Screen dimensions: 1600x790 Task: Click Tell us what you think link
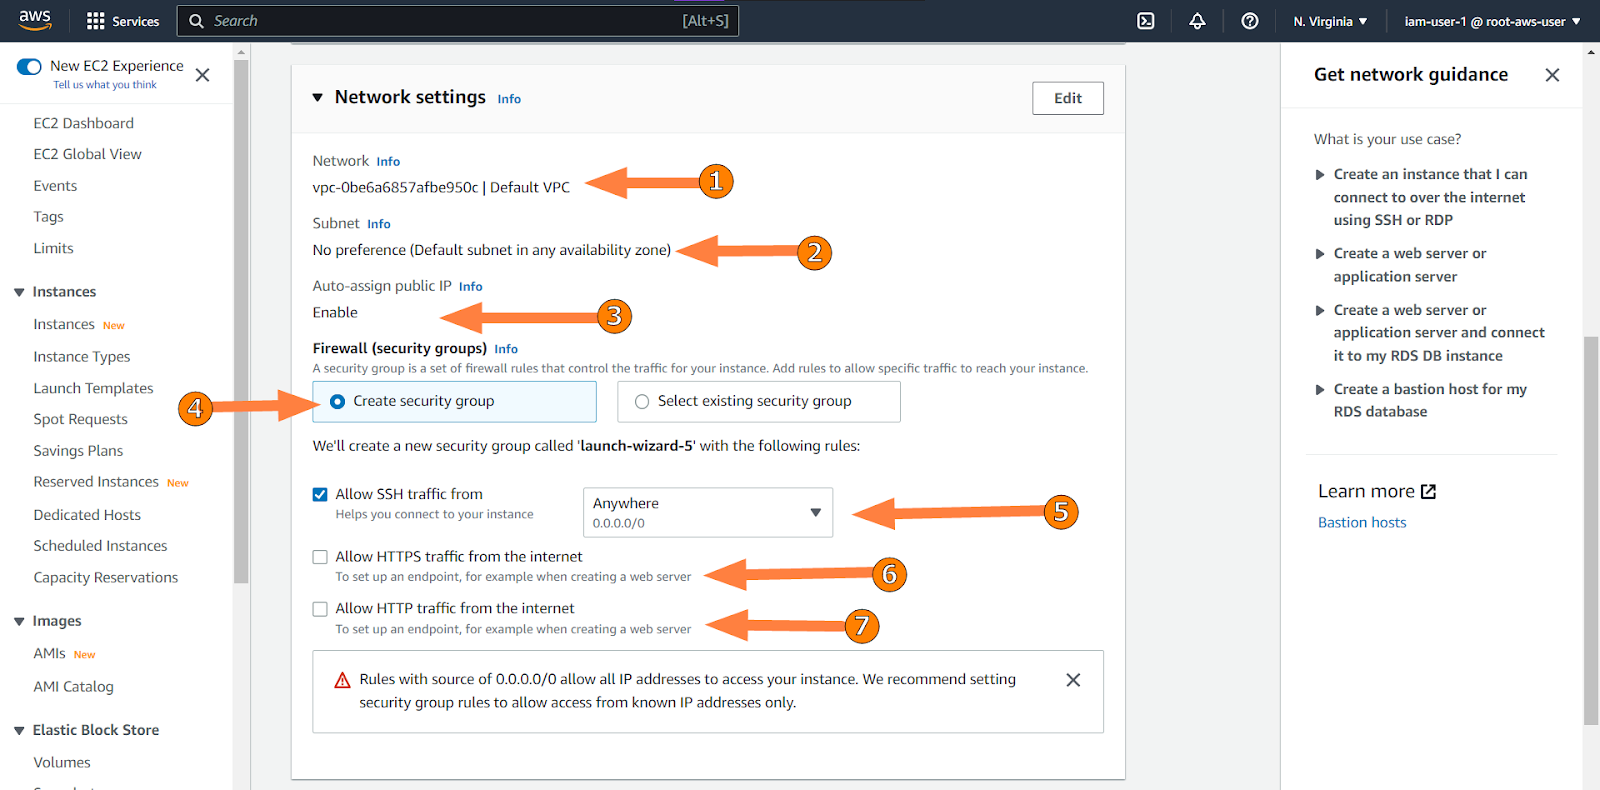tap(105, 85)
